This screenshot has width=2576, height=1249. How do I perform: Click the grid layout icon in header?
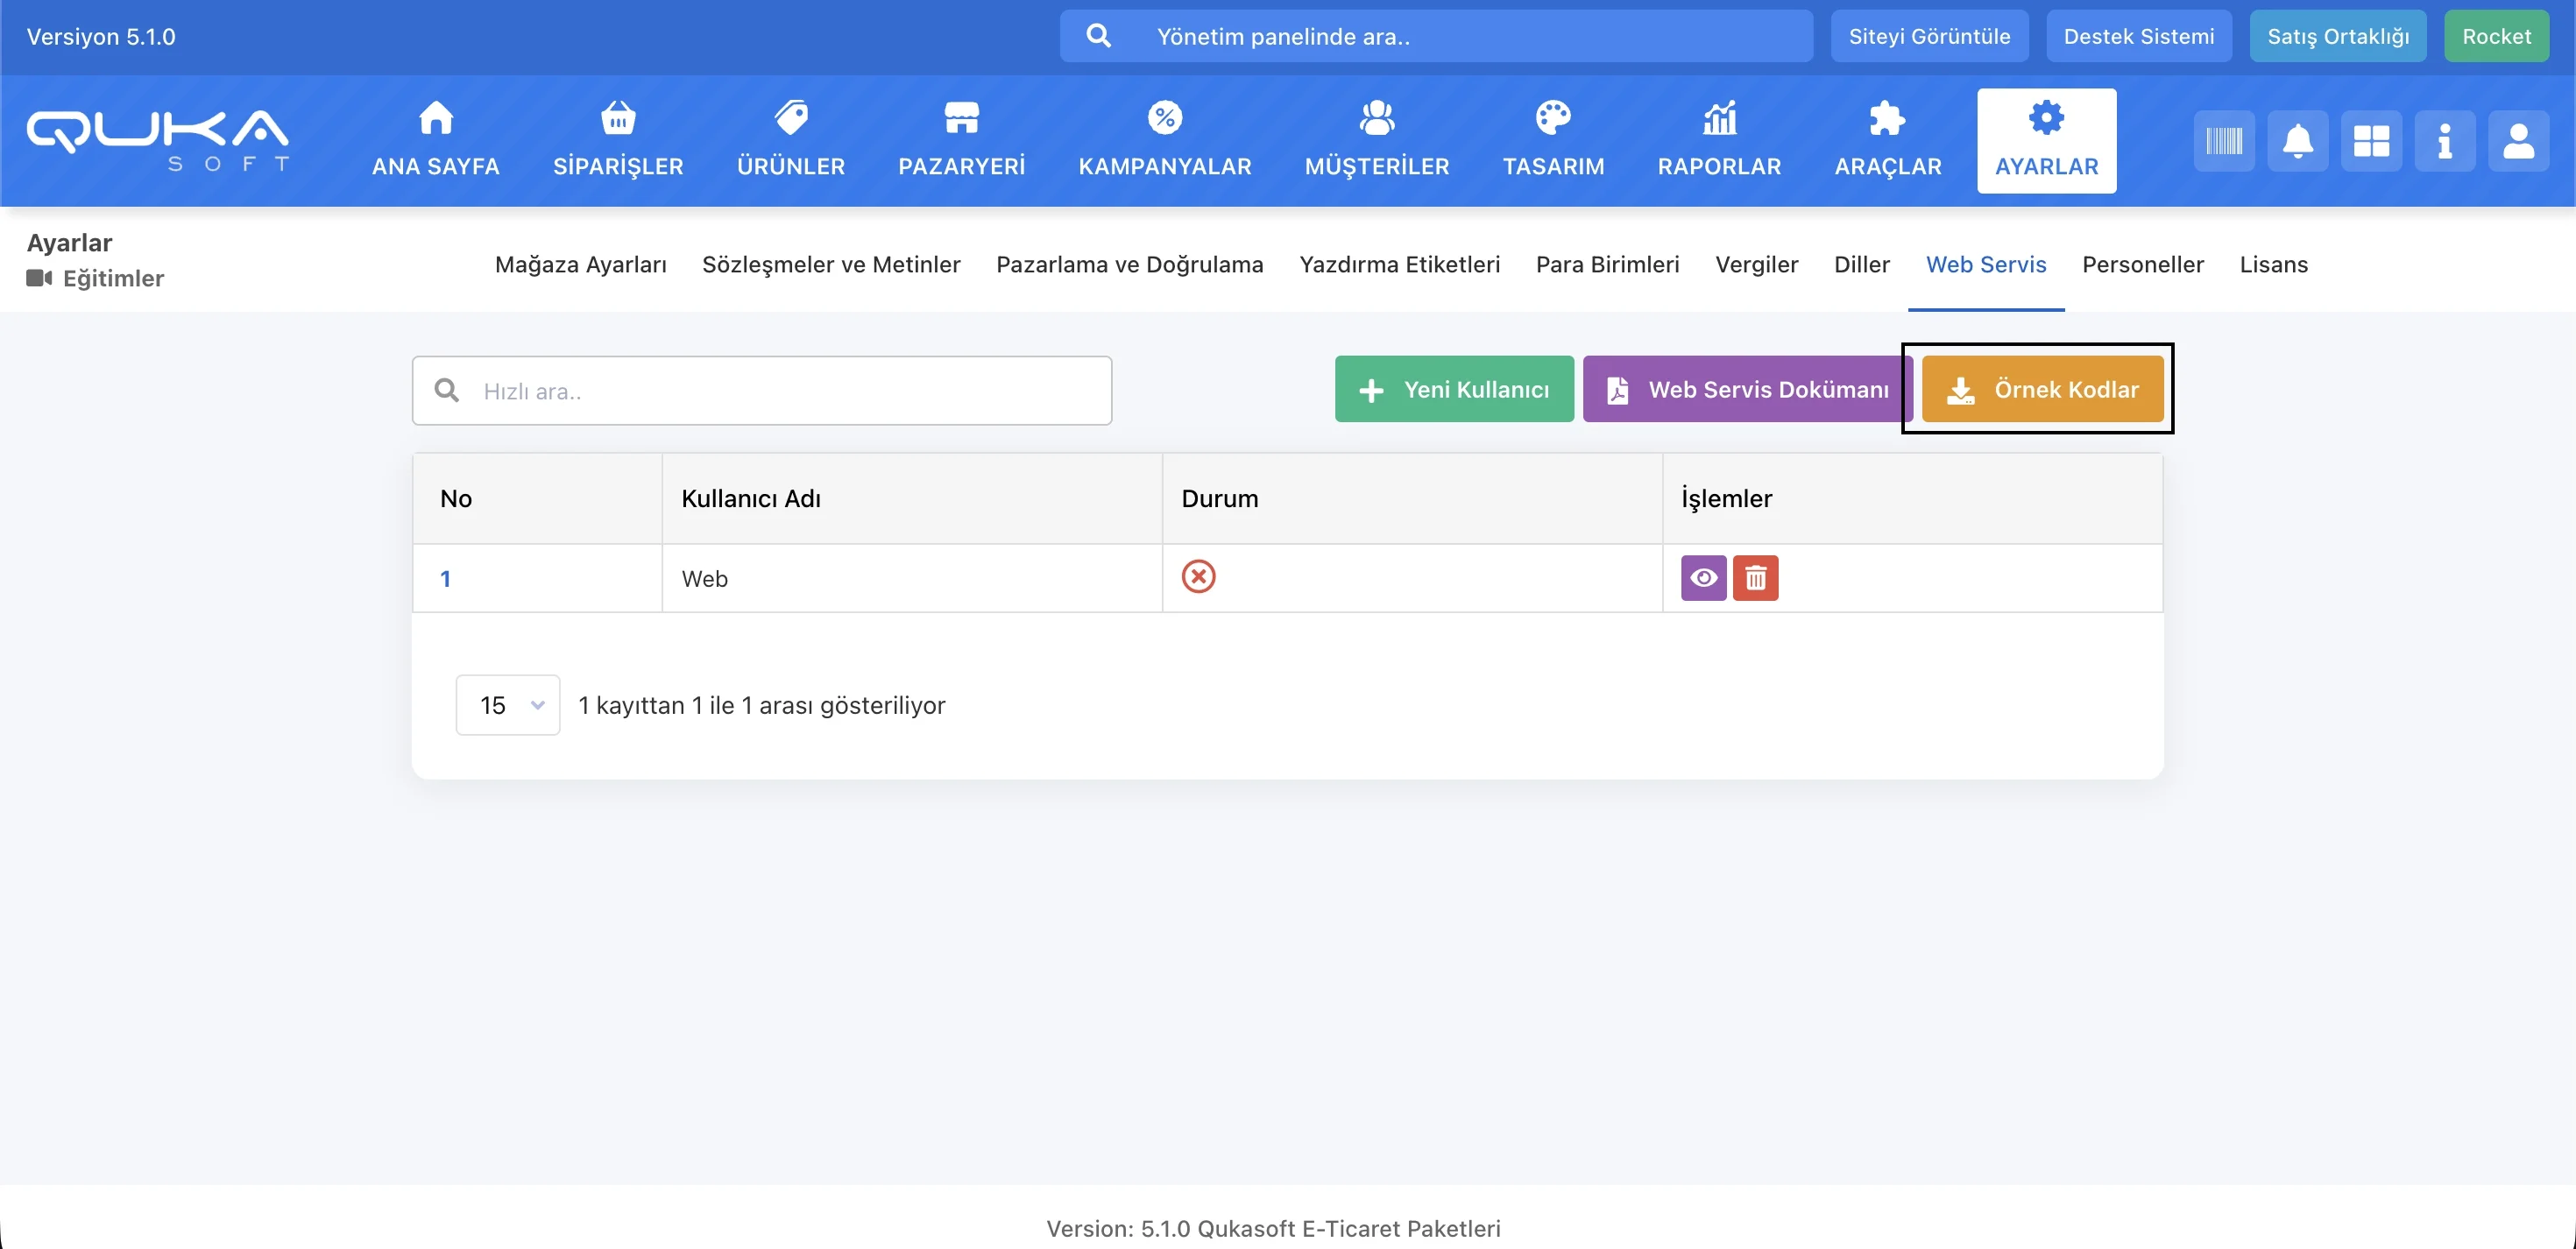pyautogui.click(x=2370, y=141)
